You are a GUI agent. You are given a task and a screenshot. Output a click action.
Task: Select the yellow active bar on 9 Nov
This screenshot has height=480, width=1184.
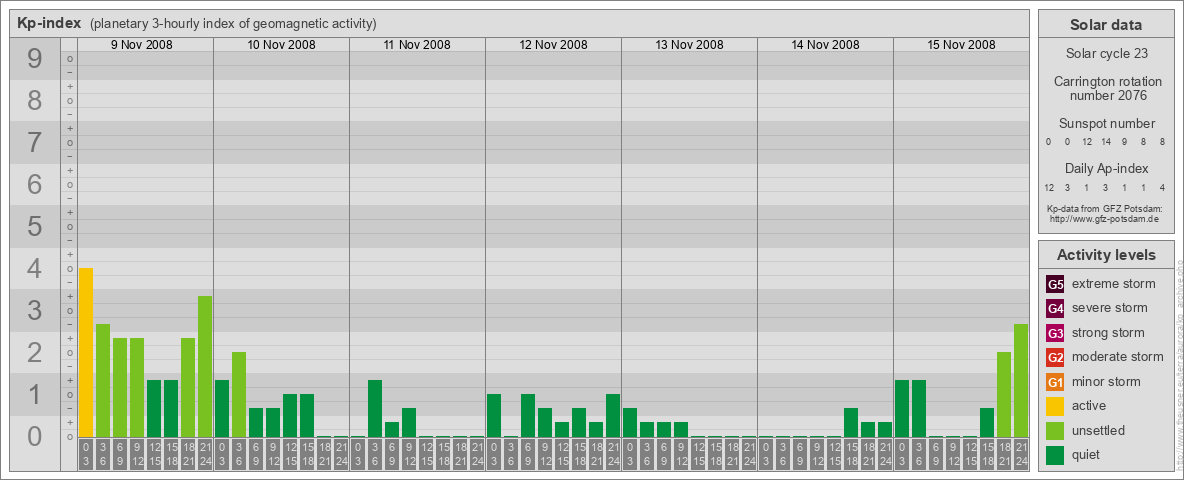(86, 352)
